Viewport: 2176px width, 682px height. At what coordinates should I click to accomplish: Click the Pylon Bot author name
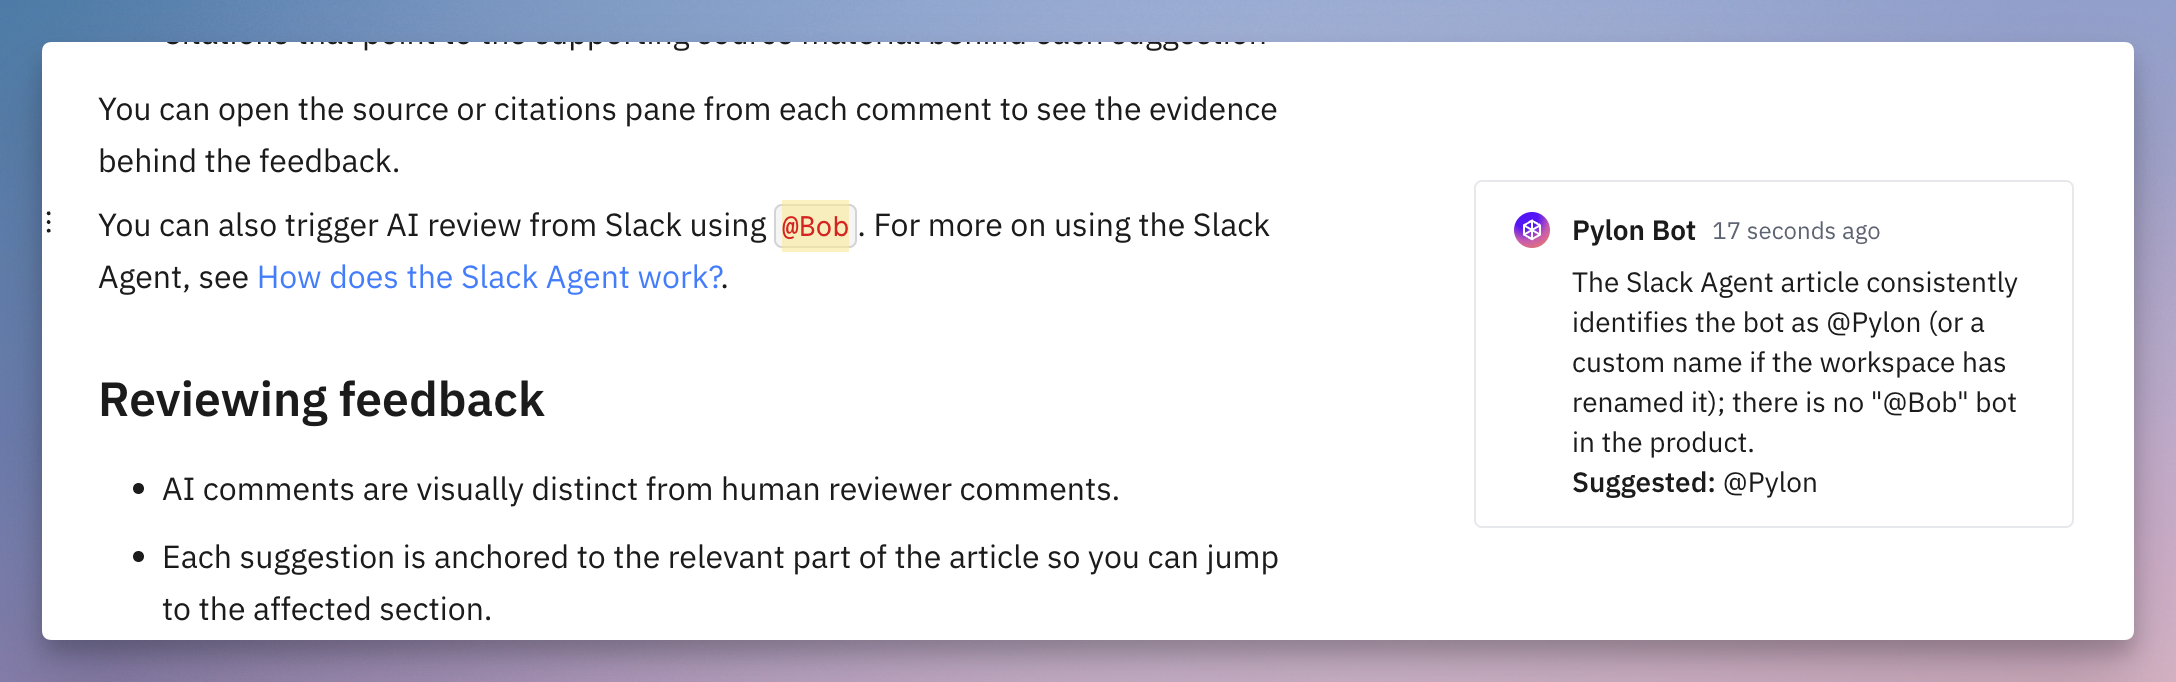click(1633, 231)
